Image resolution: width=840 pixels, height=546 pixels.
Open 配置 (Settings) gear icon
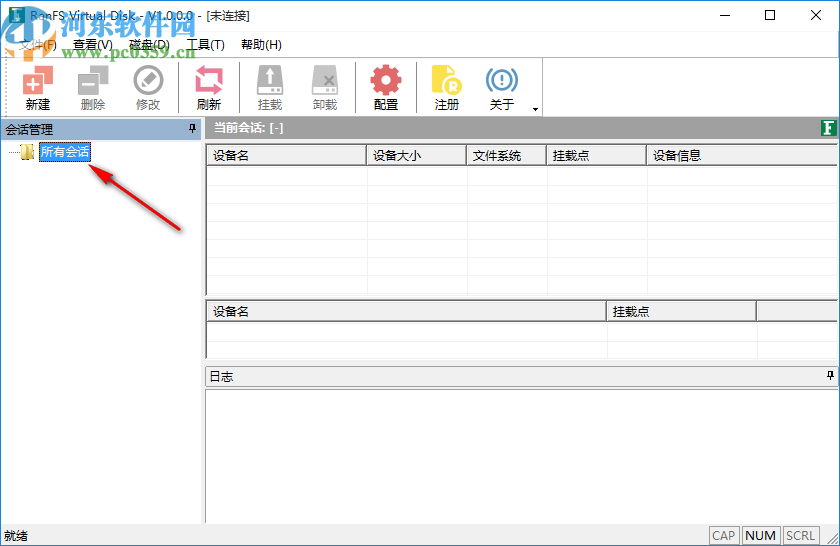click(386, 87)
